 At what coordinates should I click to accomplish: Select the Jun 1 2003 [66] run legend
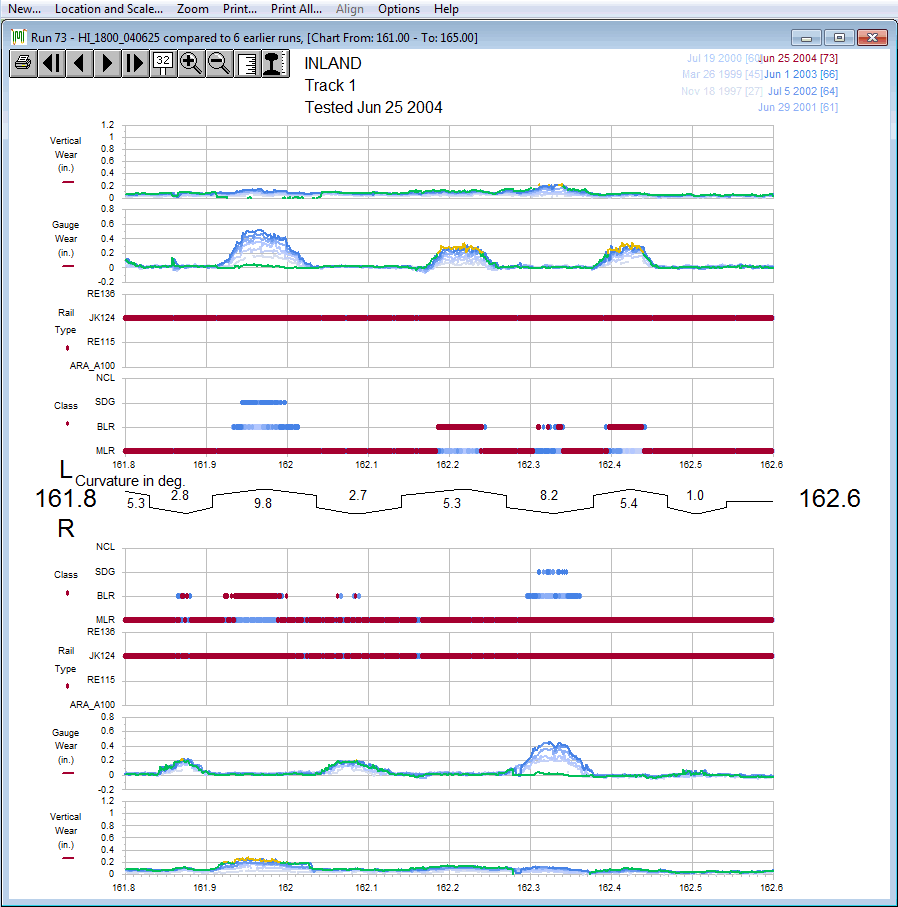(801, 74)
